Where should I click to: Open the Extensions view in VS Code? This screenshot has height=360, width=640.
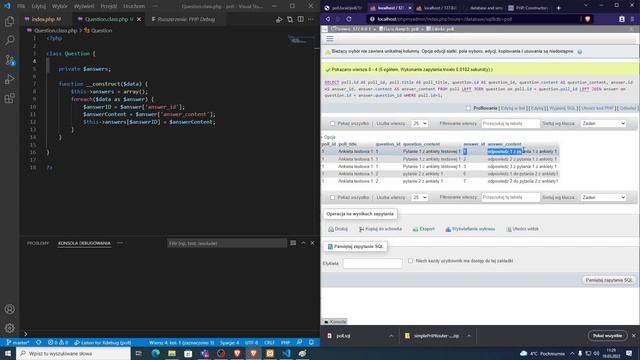click(9, 98)
